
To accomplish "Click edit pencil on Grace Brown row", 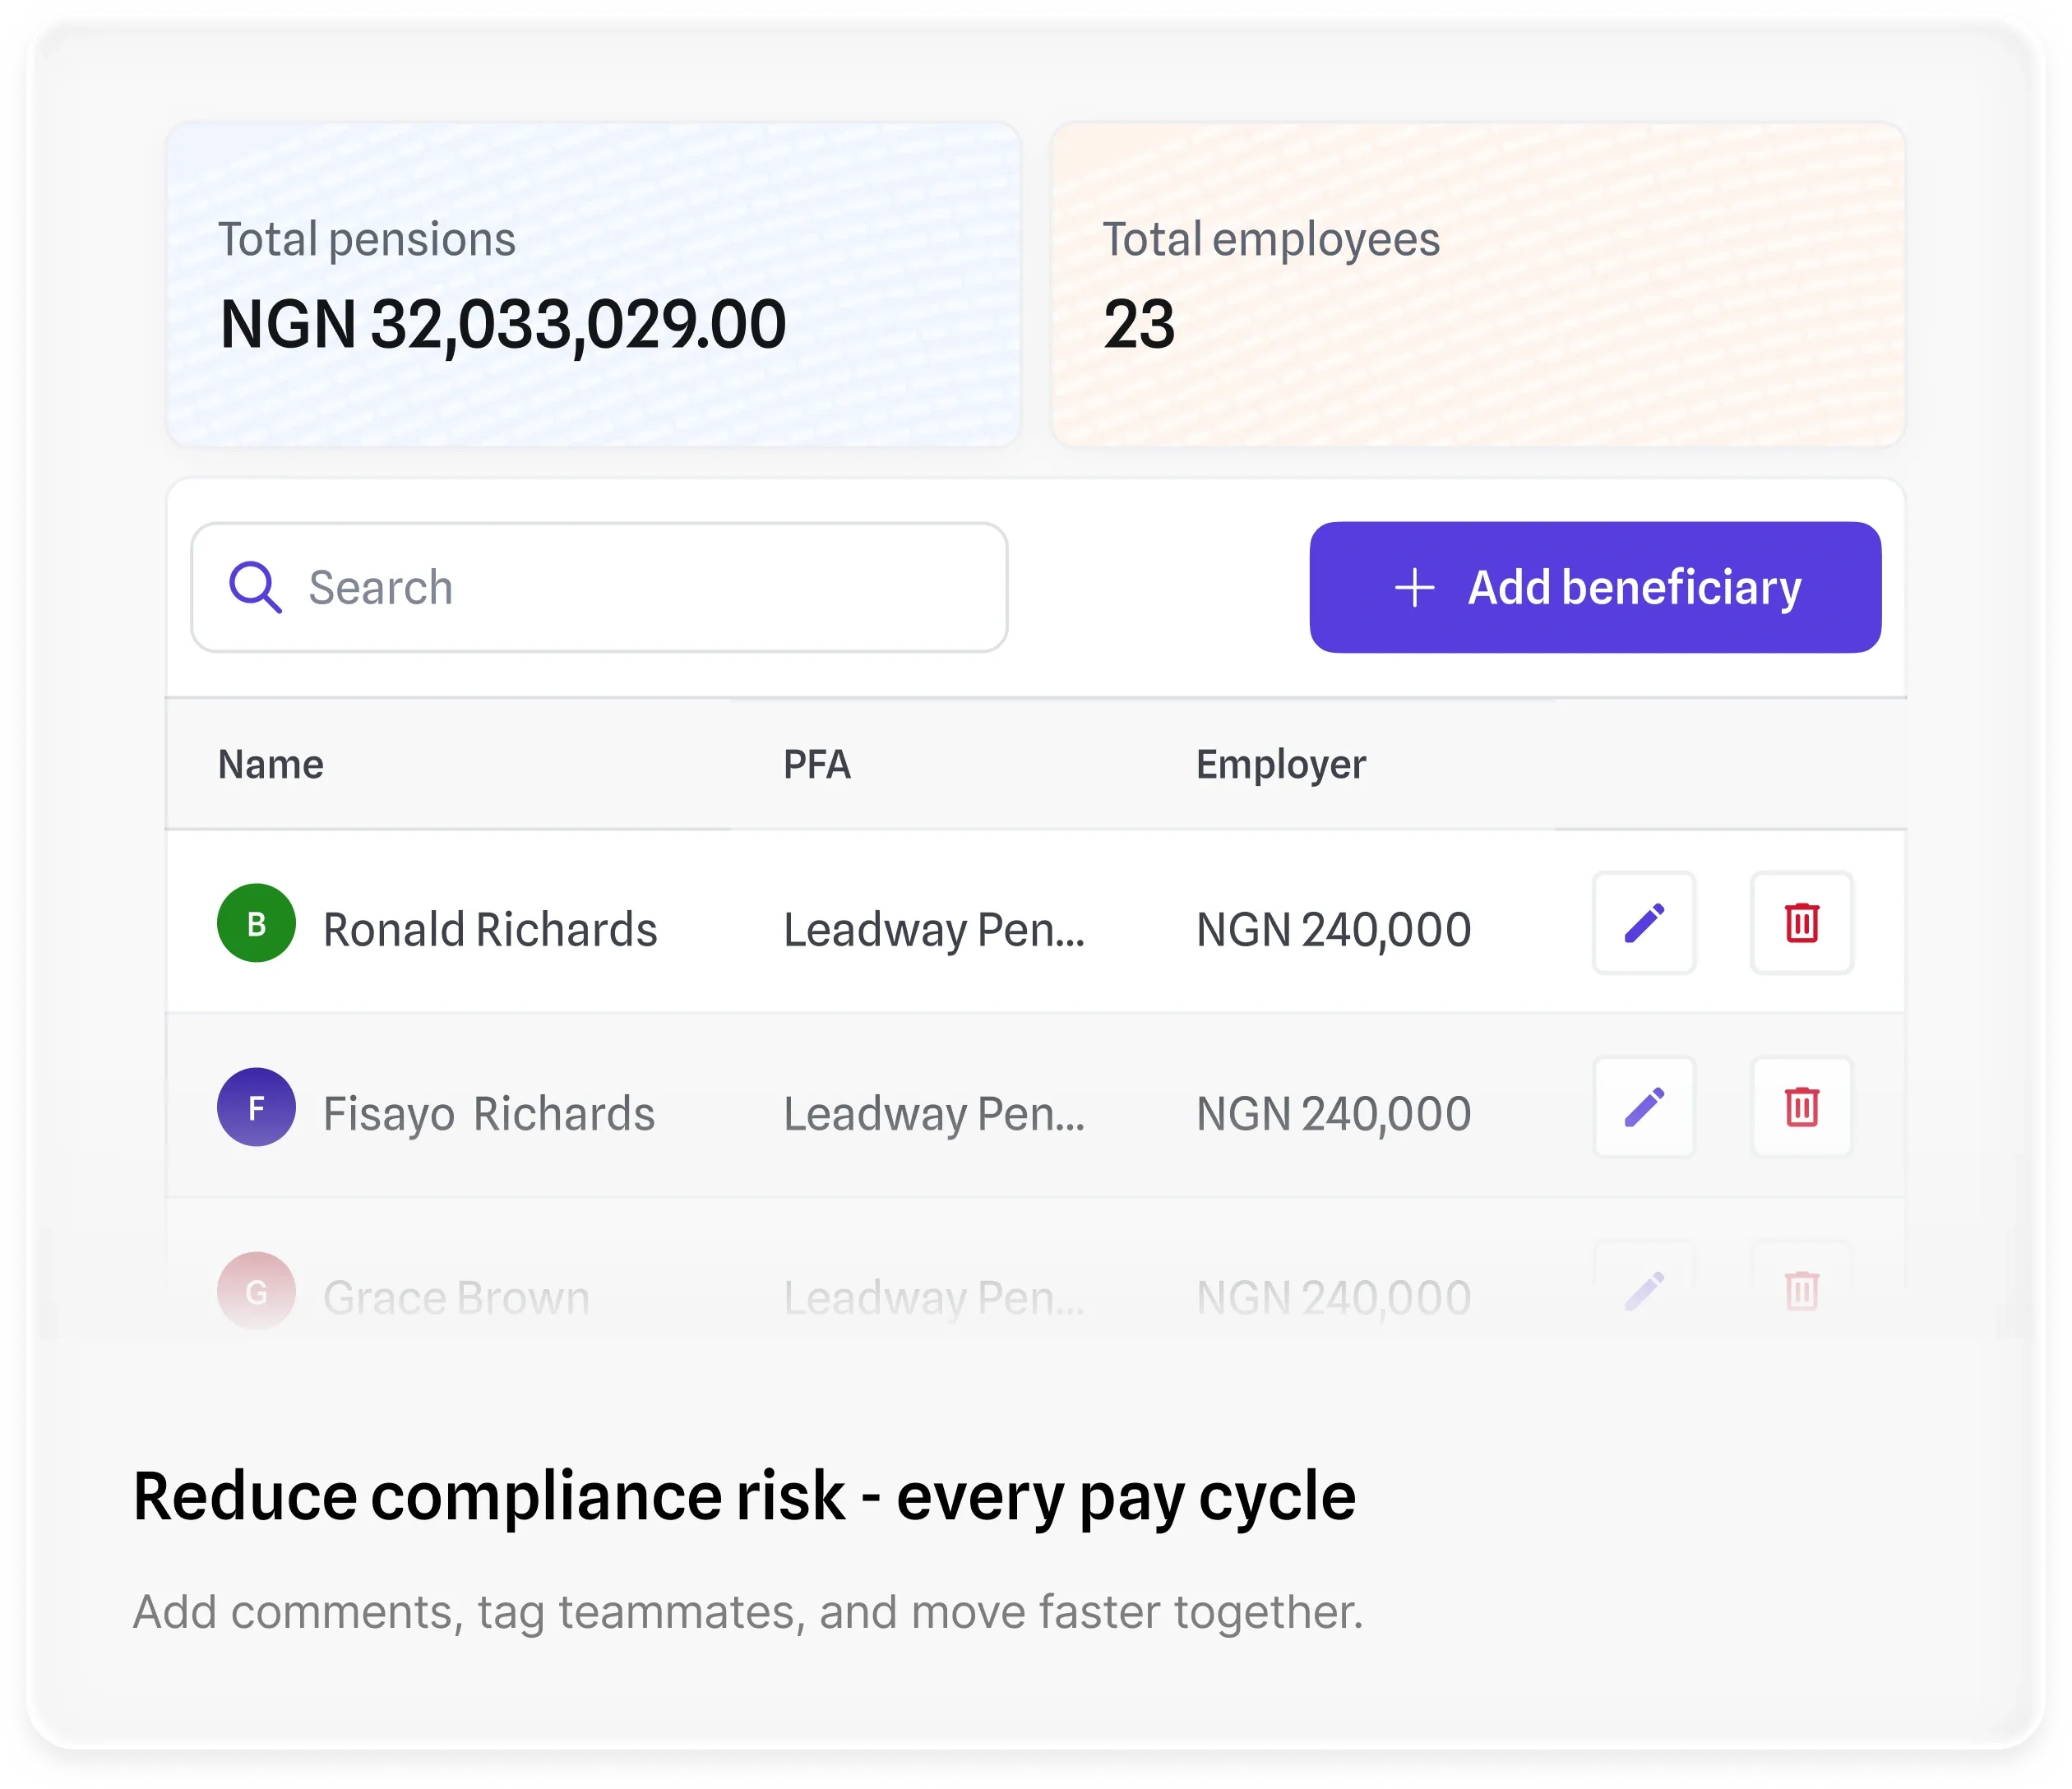I will [x=1643, y=1291].
